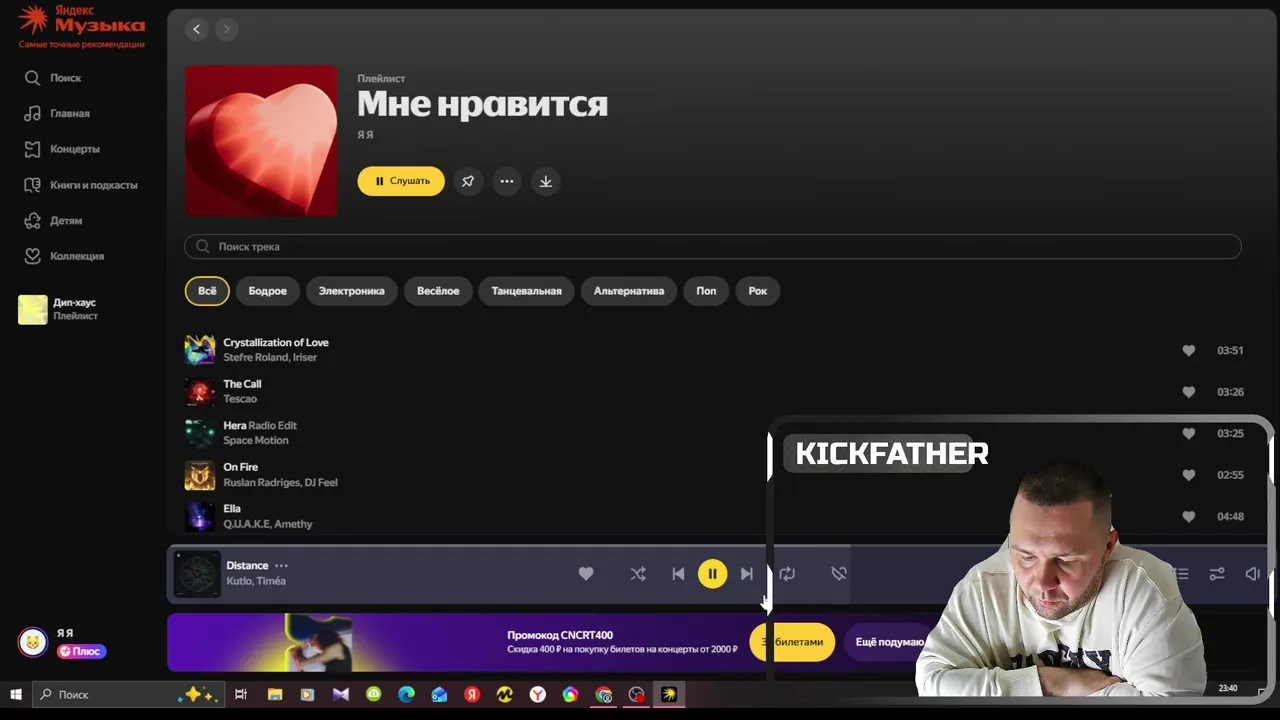Open the Детям section
1280x720 pixels.
pos(53,220)
